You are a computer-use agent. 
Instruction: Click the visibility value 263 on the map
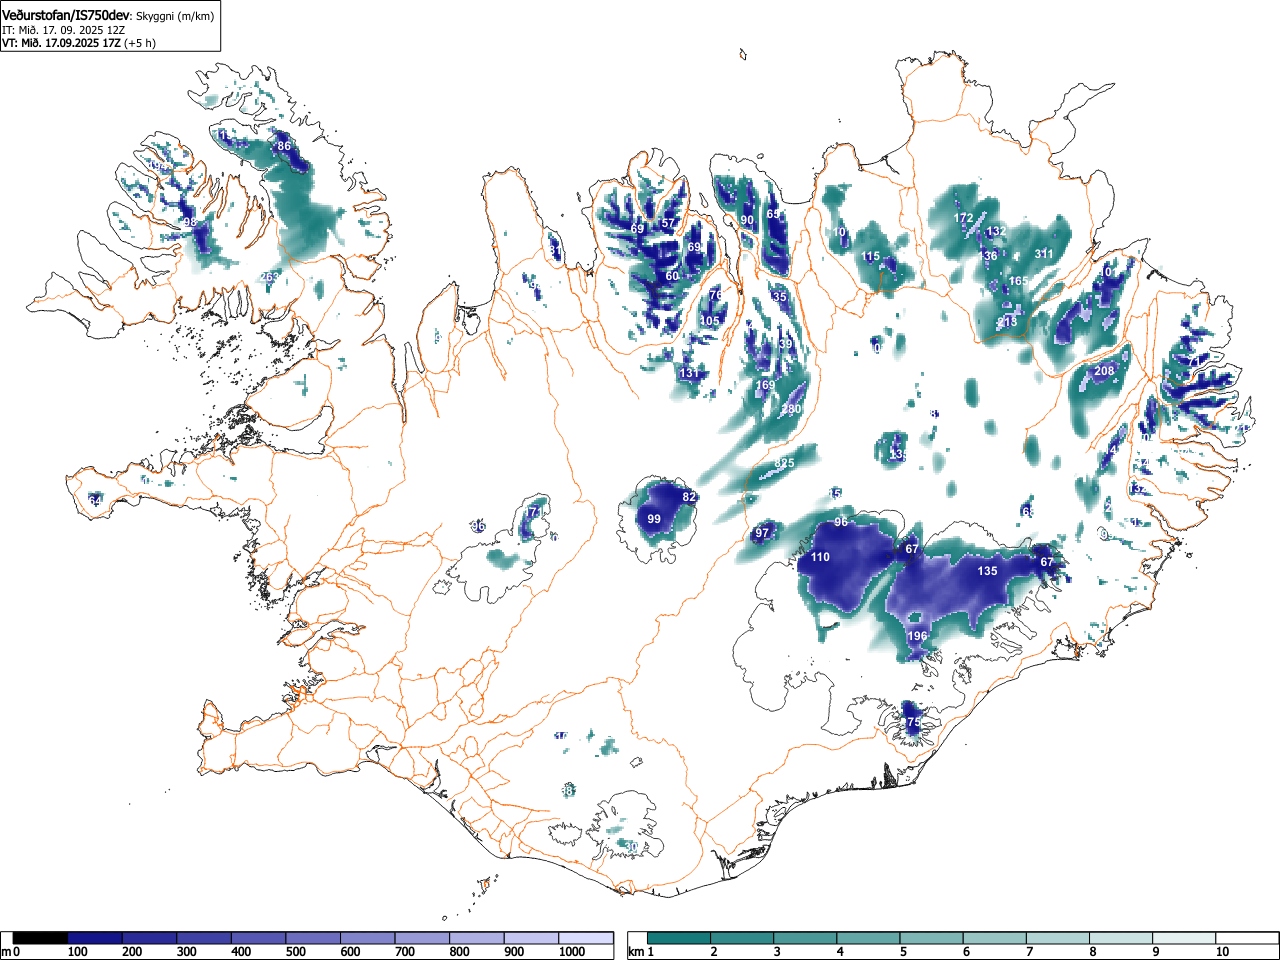(x=270, y=277)
